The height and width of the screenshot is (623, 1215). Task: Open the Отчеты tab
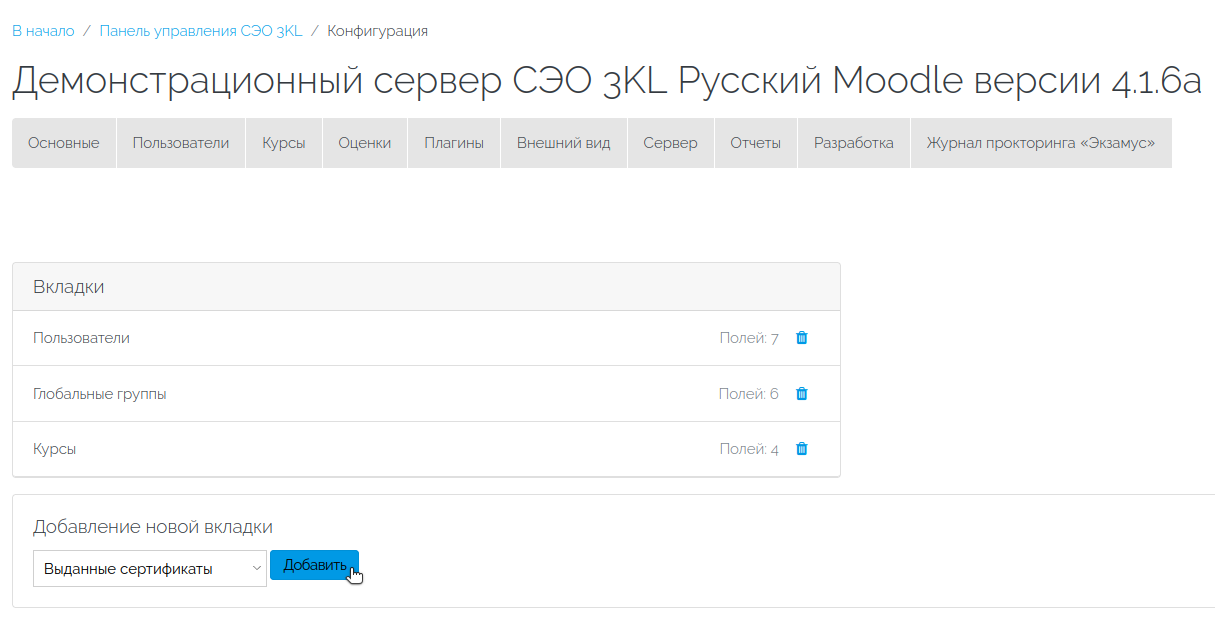point(755,143)
